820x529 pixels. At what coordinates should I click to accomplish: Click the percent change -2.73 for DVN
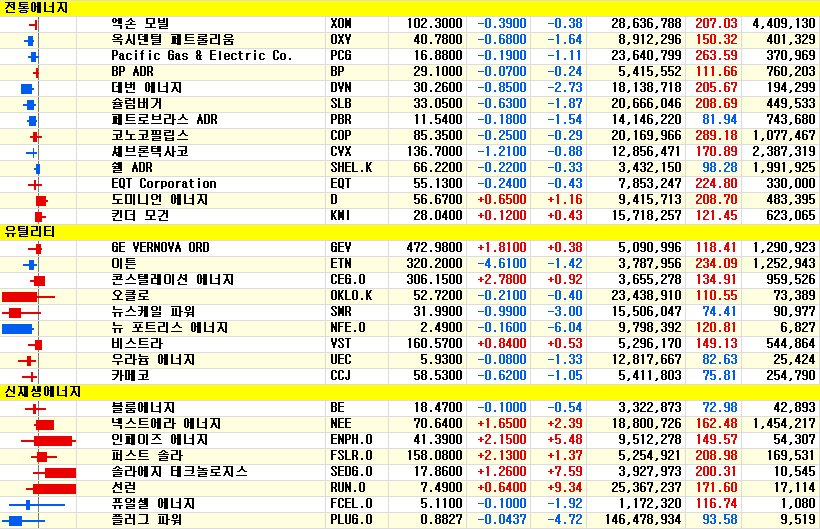point(565,88)
